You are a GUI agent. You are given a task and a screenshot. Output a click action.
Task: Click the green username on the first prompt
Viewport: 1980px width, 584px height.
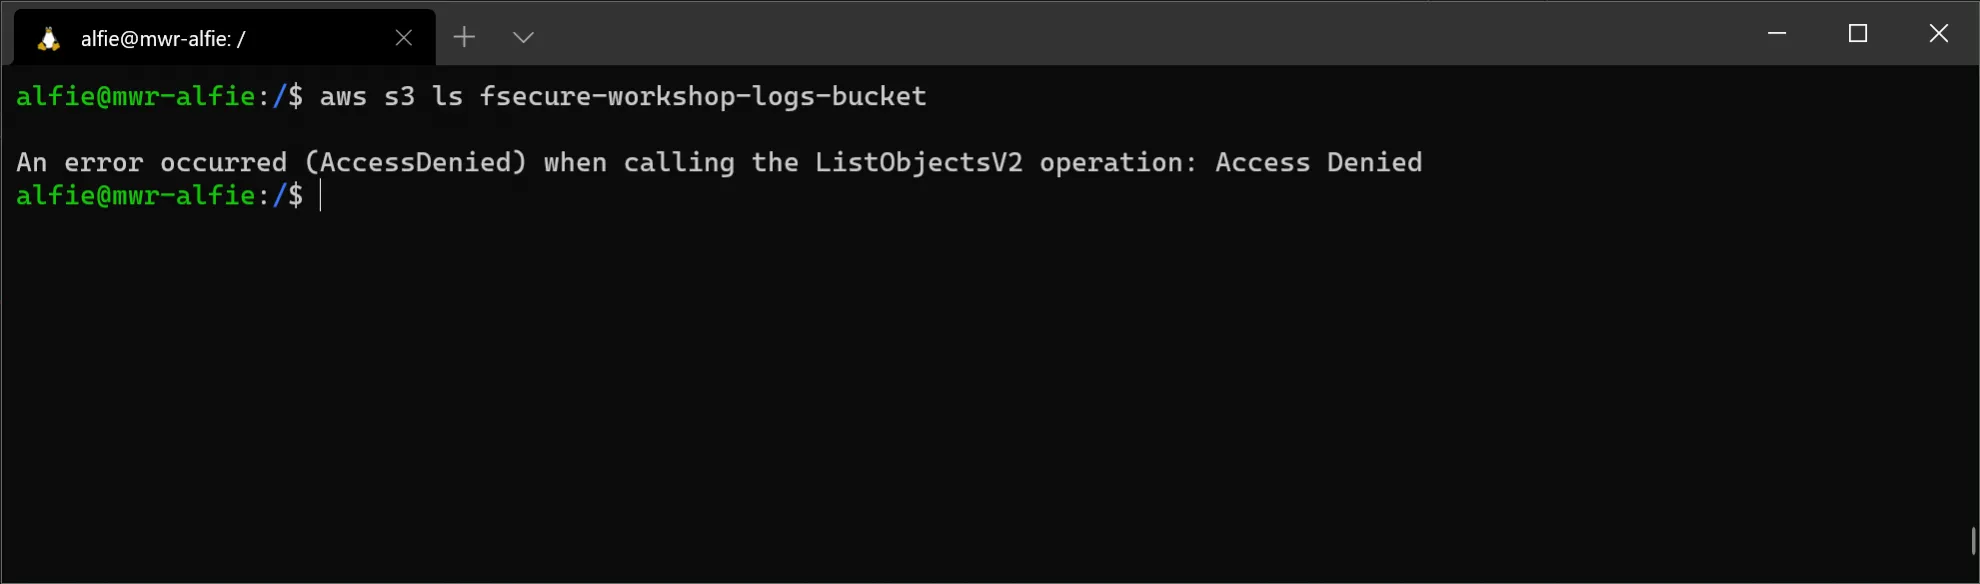[x=136, y=96]
